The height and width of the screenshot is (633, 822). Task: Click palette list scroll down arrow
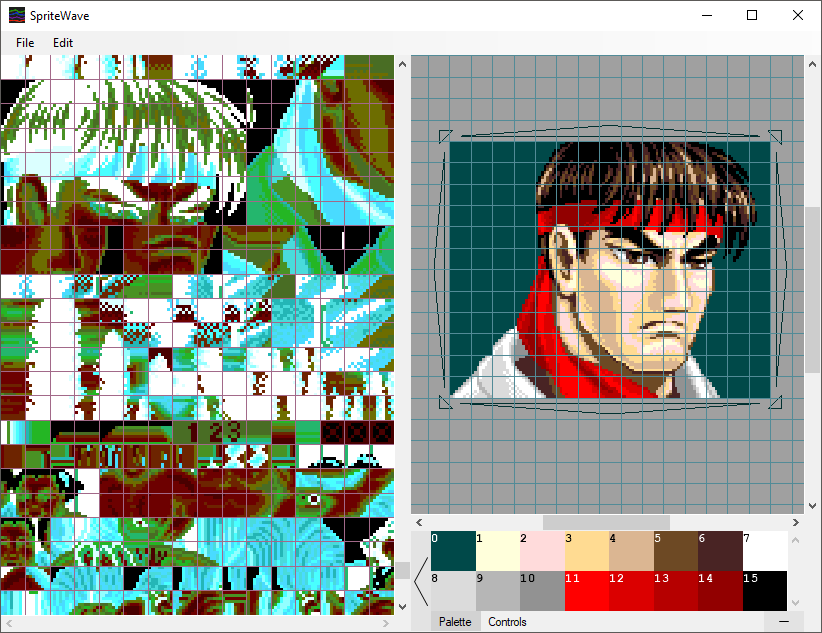point(795,603)
